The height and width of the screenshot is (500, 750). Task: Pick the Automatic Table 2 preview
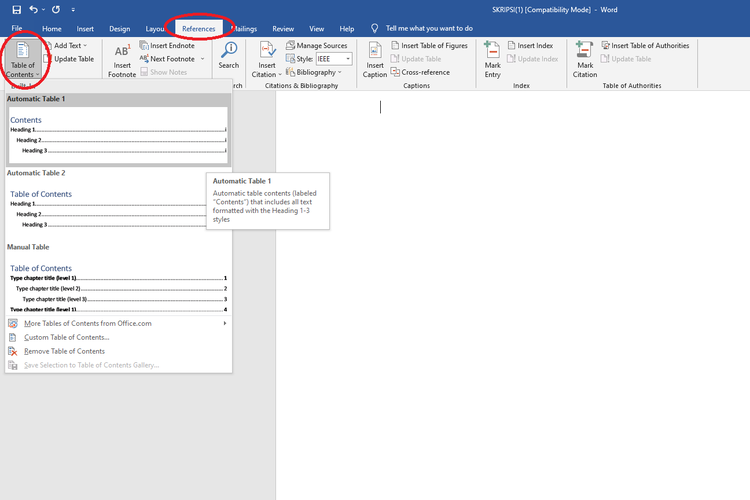(x=118, y=207)
